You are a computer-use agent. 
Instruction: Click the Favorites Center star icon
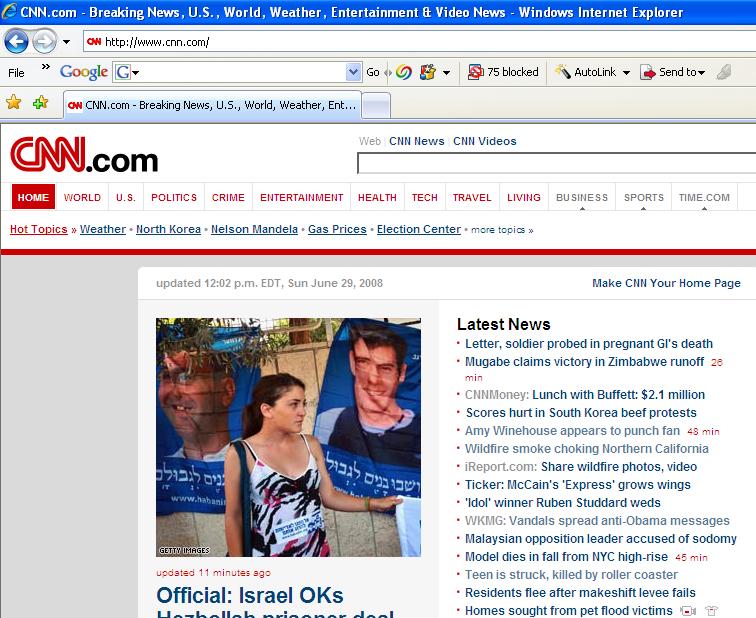pyautogui.click(x=14, y=103)
